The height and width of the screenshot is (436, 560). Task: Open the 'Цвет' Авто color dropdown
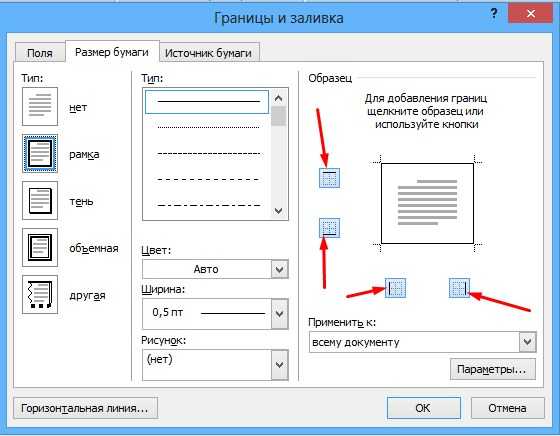pos(279,269)
